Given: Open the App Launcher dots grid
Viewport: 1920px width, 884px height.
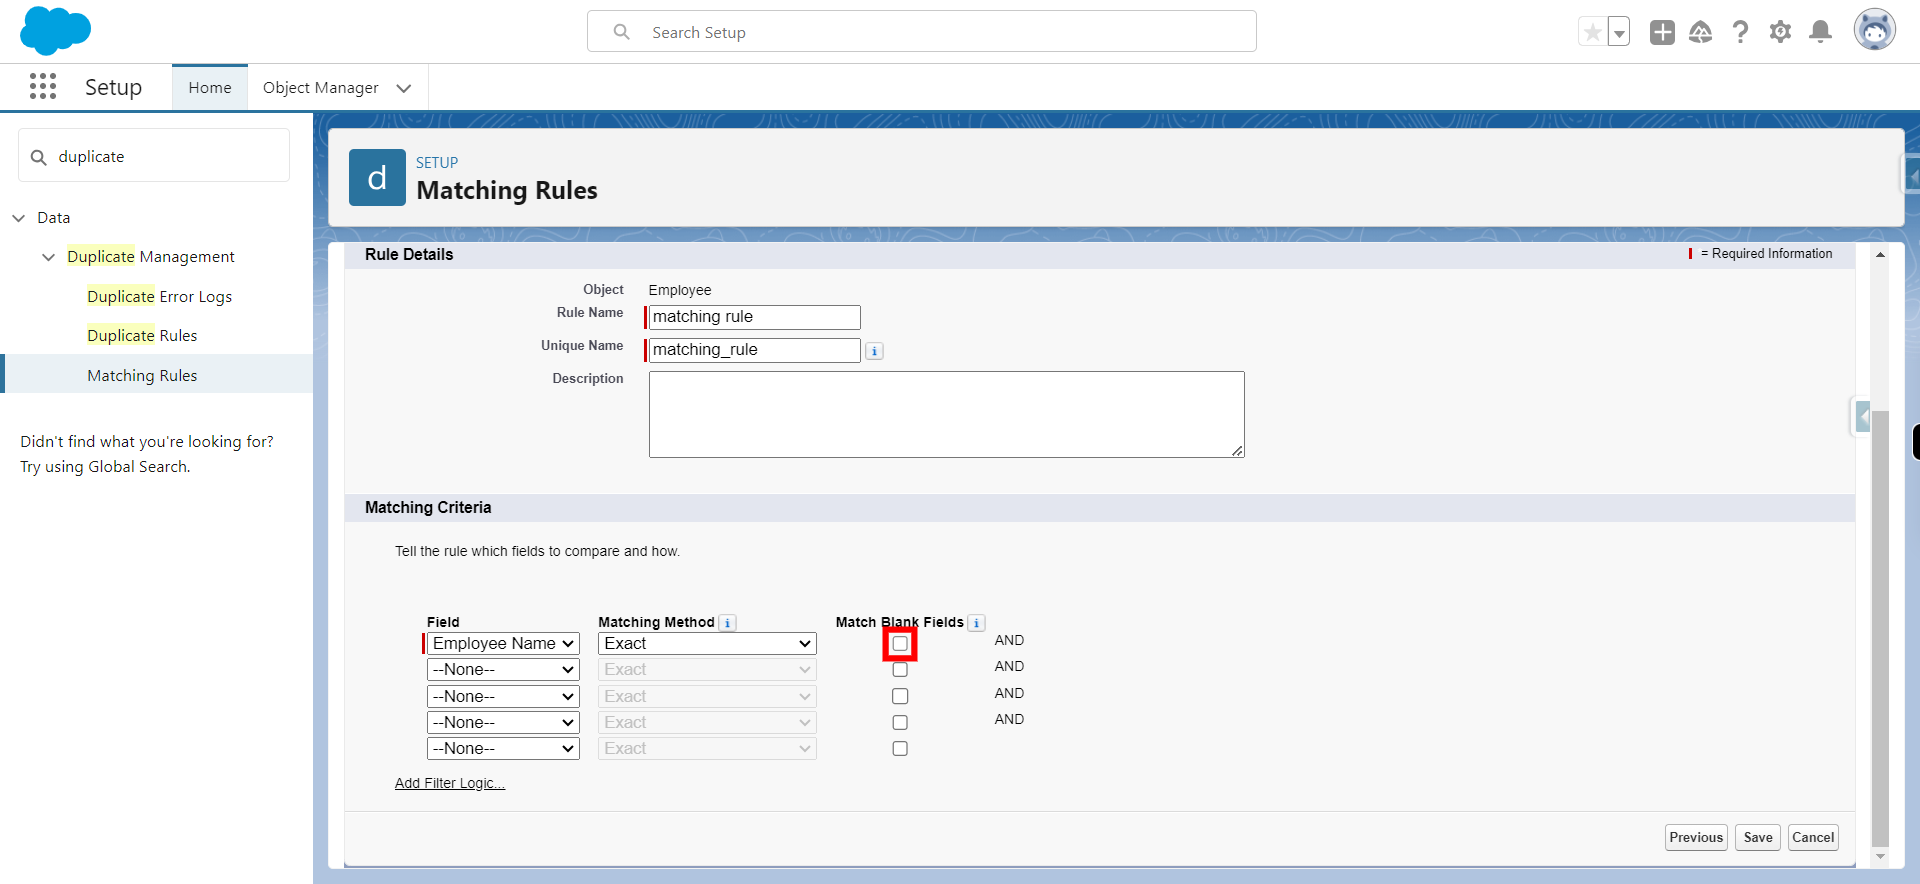Looking at the screenshot, I should [x=43, y=86].
